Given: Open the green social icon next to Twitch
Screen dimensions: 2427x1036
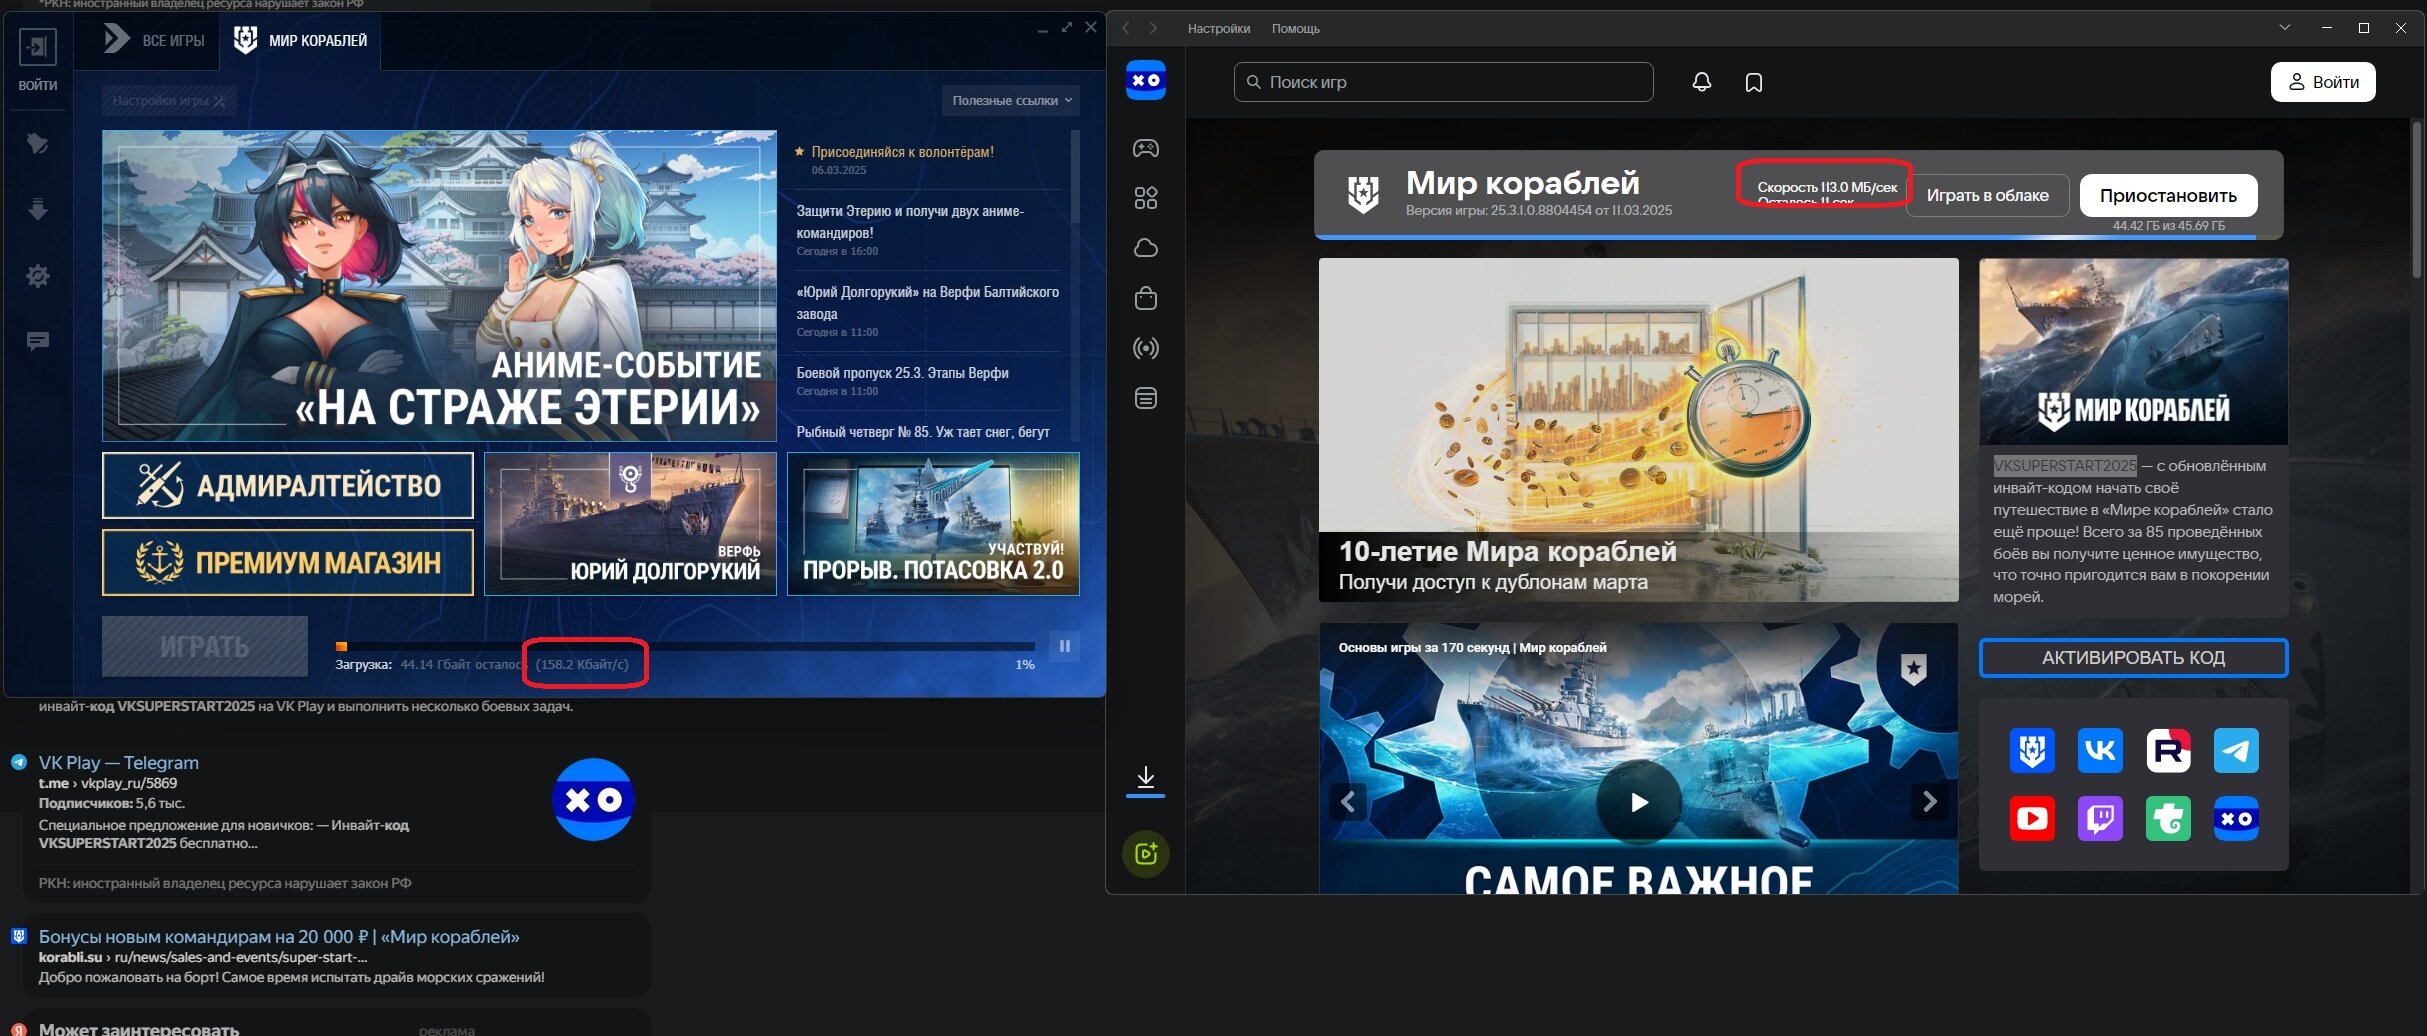Looking at the screenshot, I should (2168, 818).
